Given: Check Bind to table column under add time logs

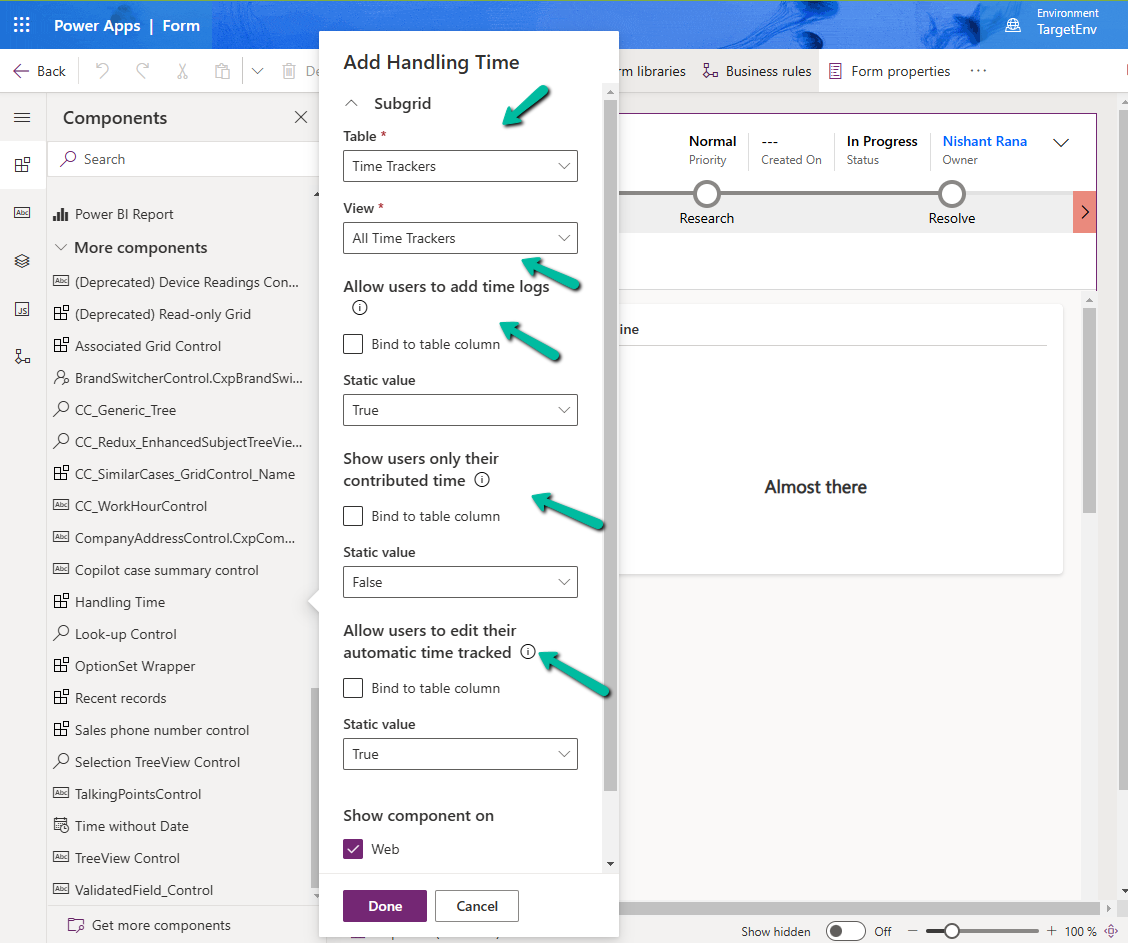Looking at the screenshot, I should point(353,343).
